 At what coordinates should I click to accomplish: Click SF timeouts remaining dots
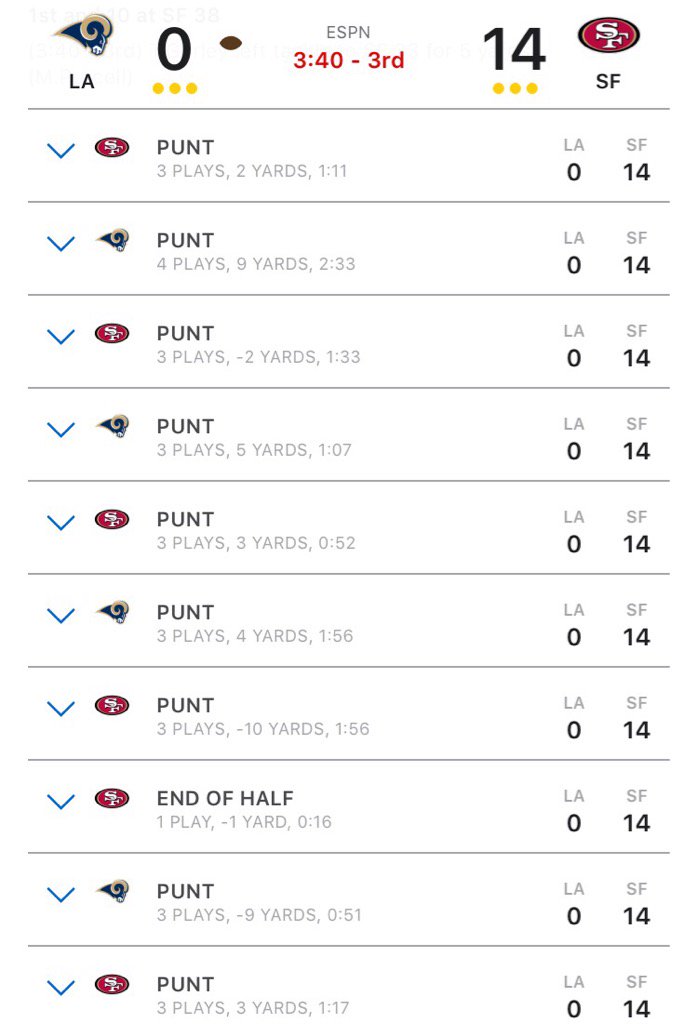(515, 88)
